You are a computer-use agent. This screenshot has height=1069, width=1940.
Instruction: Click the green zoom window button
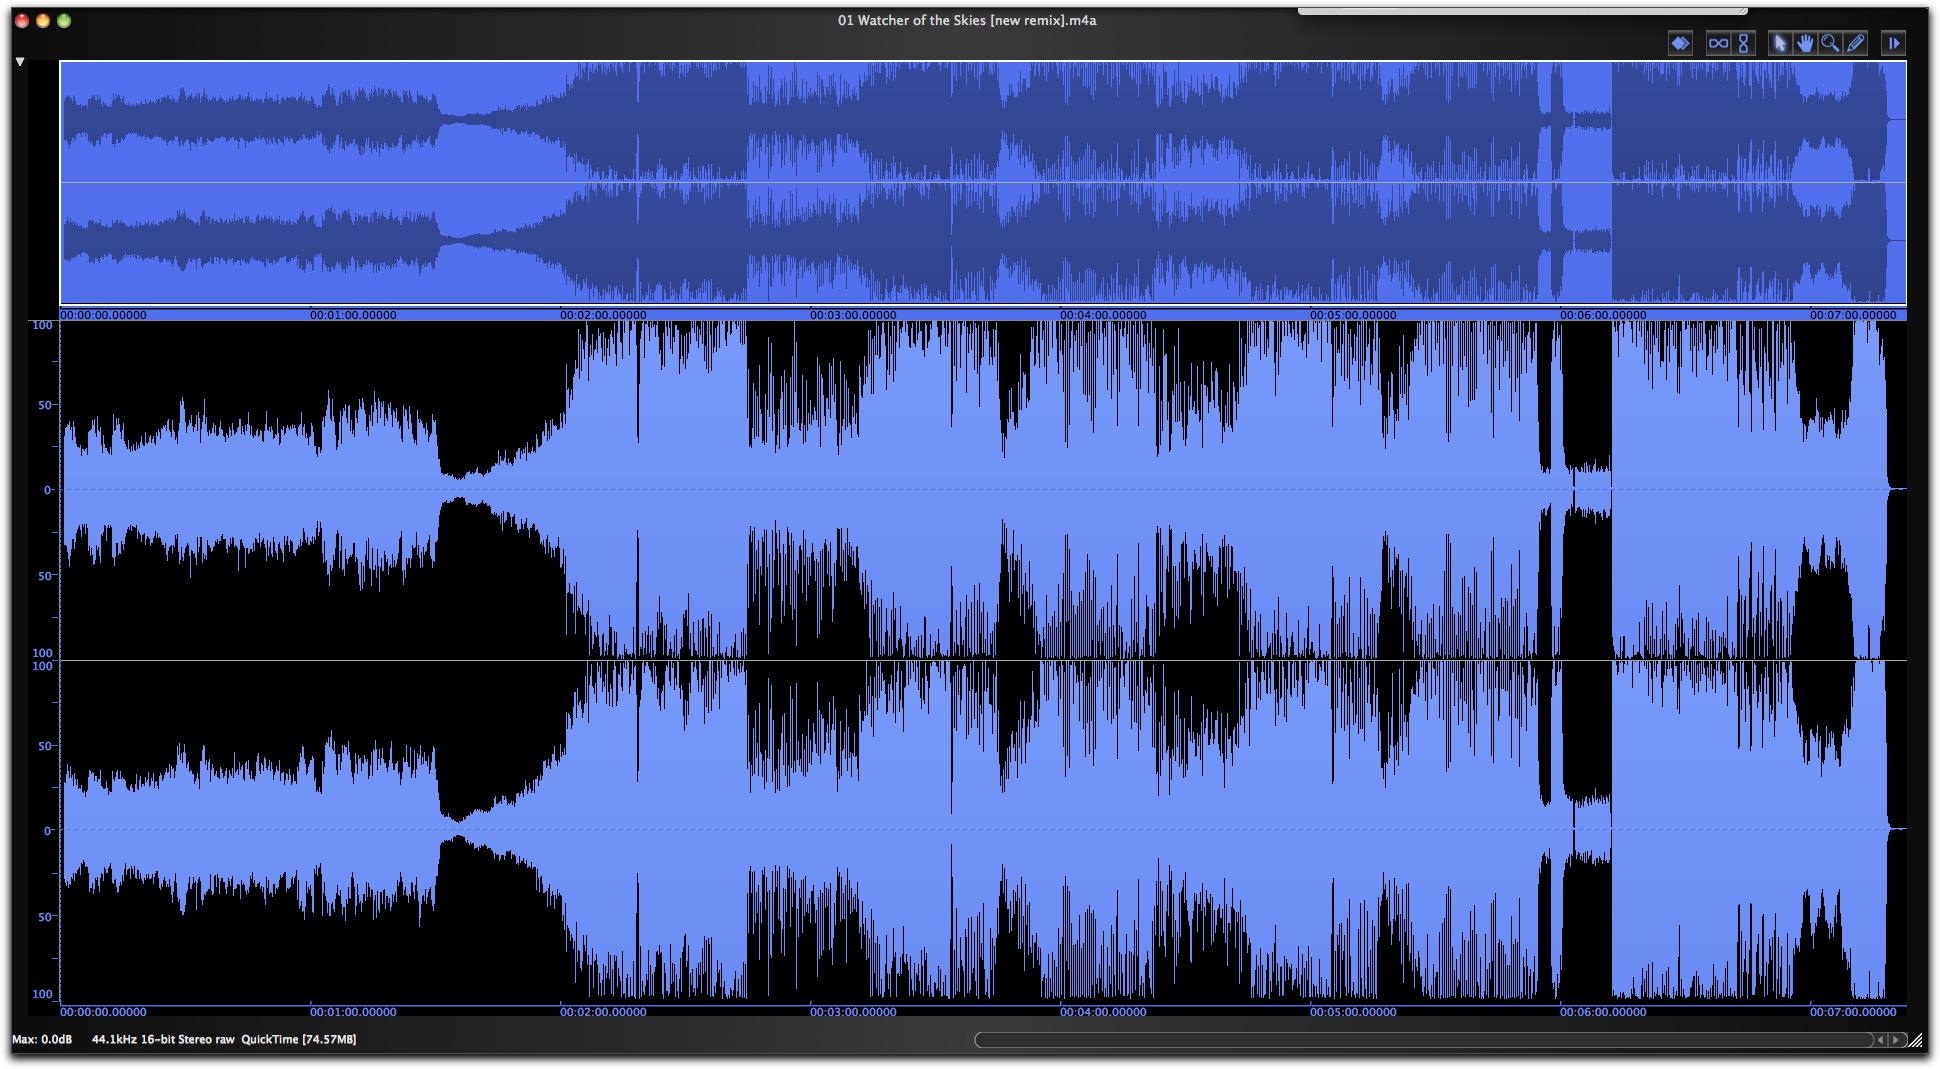pos(64,21)
